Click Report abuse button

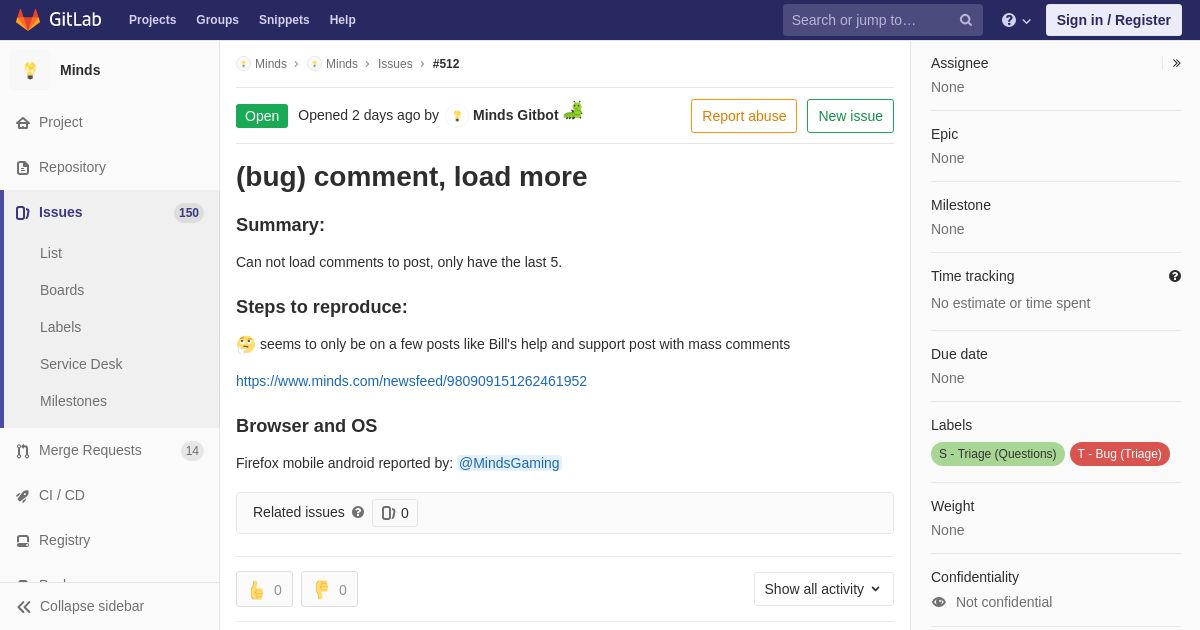(744, 116)
